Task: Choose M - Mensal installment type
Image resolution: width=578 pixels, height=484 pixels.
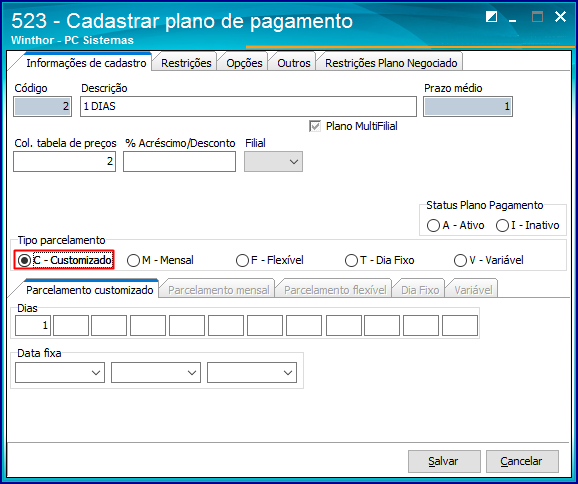Action: pyautogui.click(x=133, y=261)
